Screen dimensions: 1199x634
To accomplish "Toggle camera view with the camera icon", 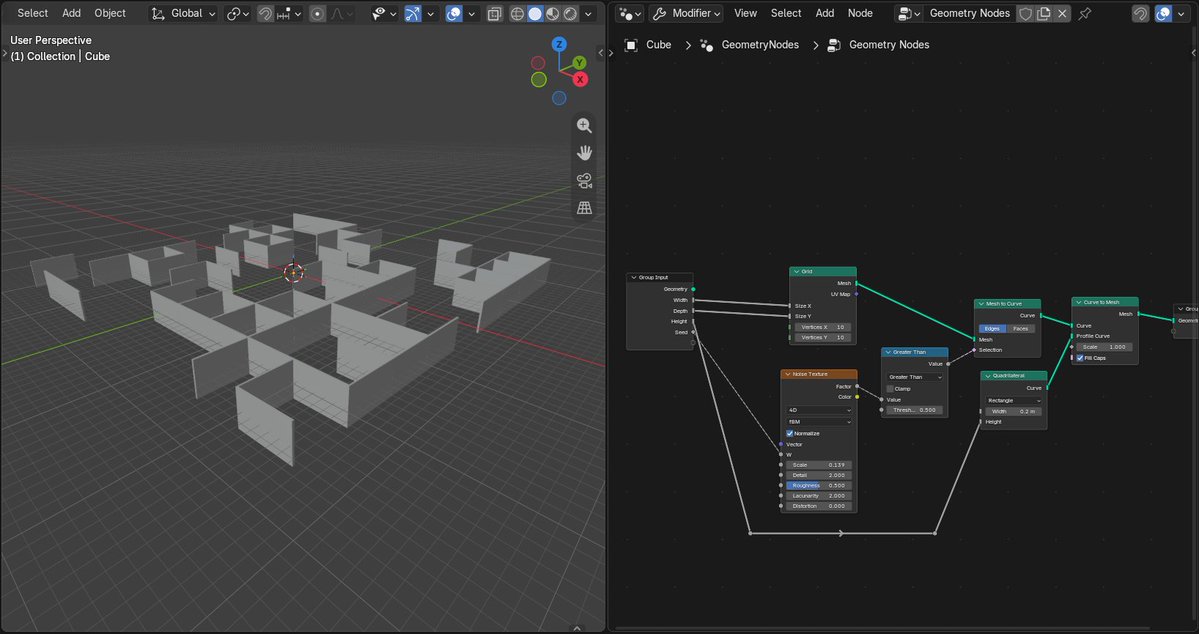I will [x=584, y=180].
